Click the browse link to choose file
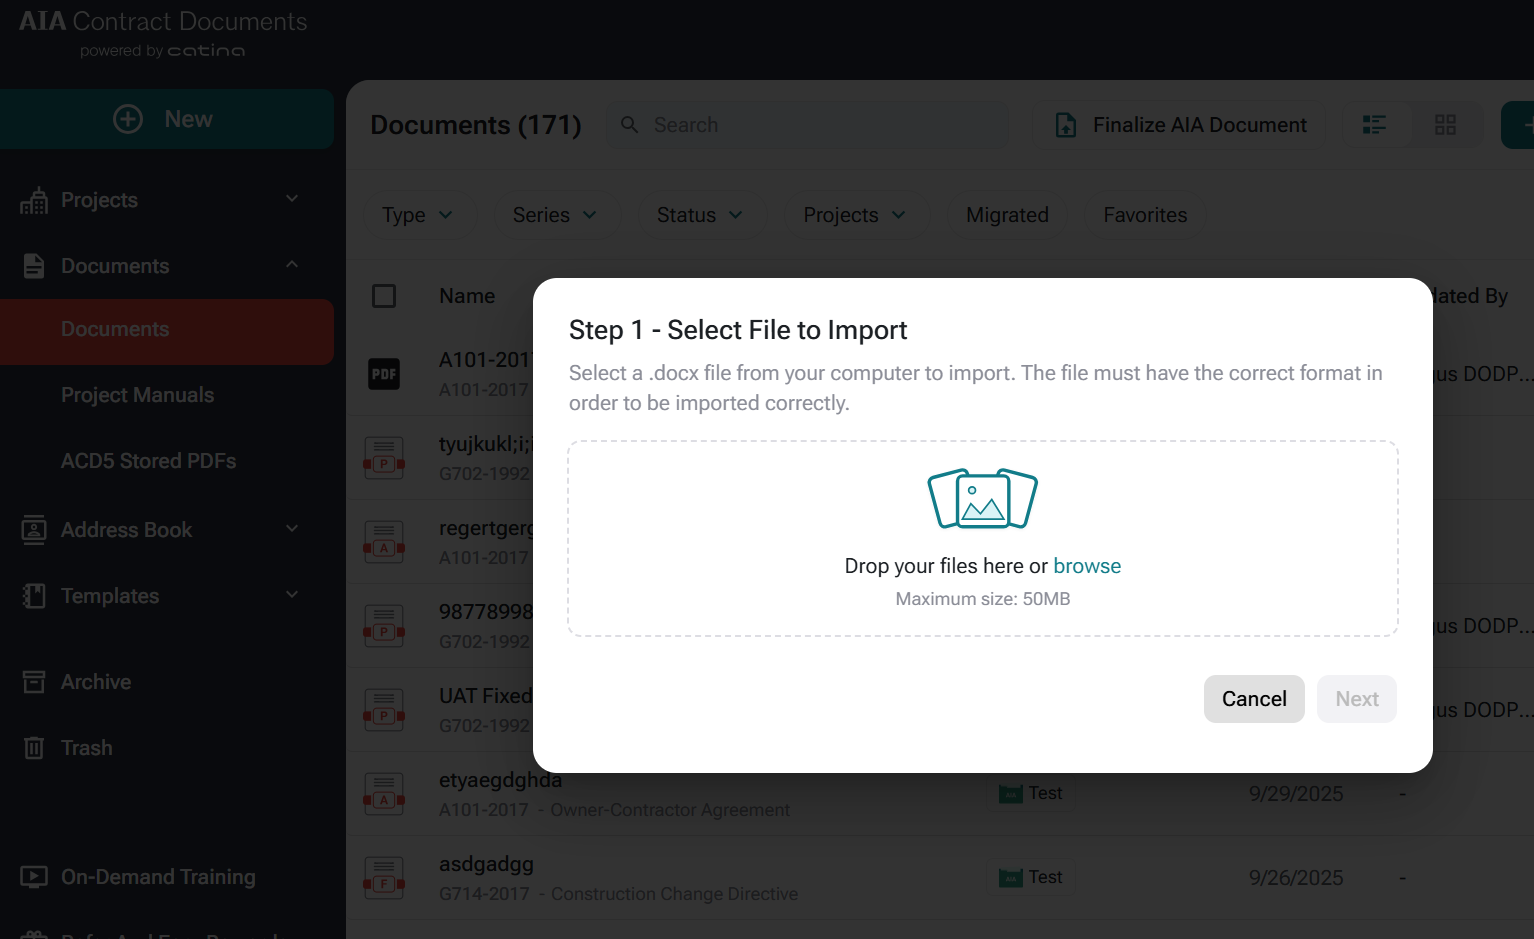 [1087, 566]
